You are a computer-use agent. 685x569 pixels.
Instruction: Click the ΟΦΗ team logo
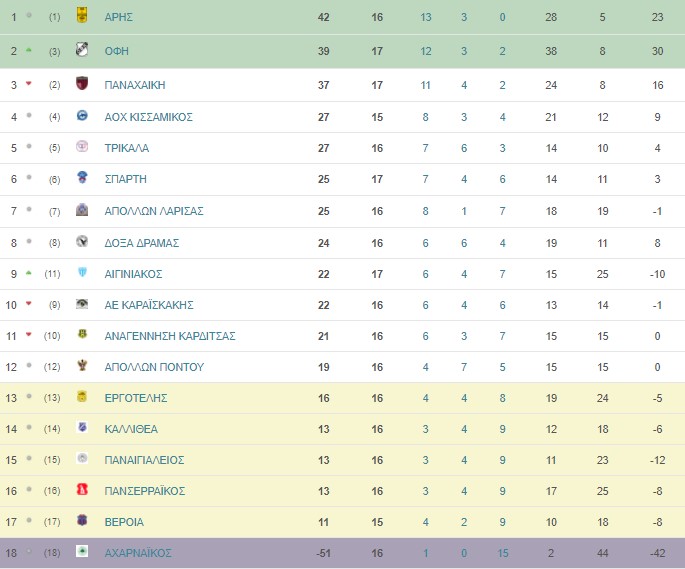pos(82,49)
